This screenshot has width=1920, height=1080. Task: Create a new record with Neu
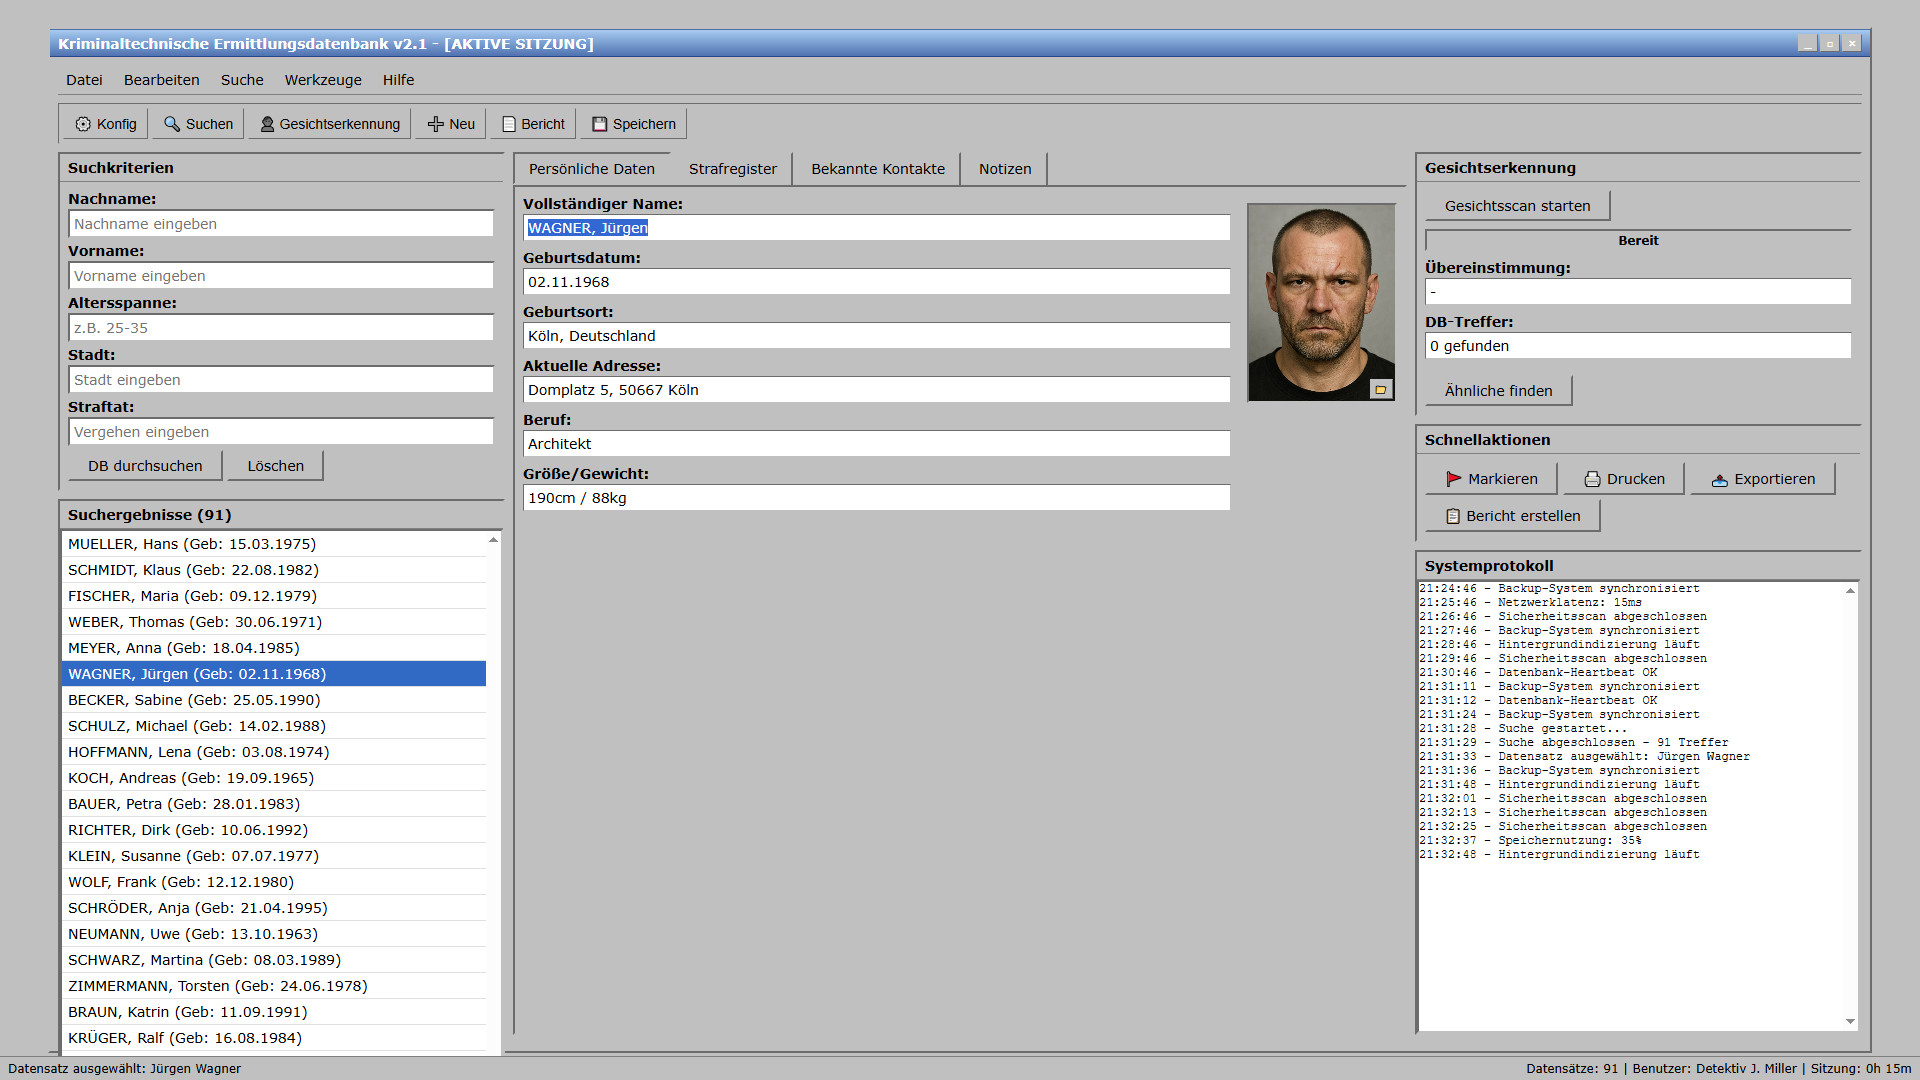[450, 124]
